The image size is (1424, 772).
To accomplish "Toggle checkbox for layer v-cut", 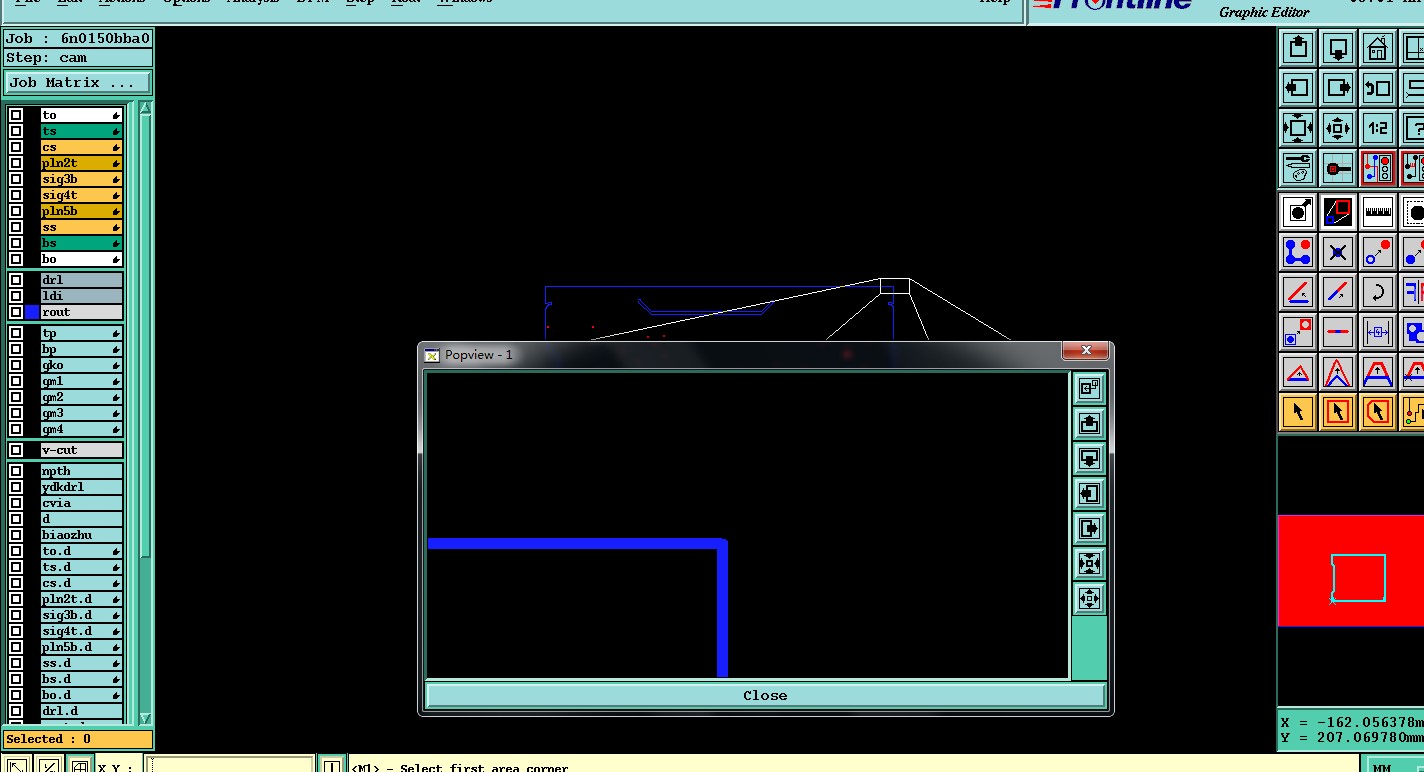I will (x=16, y=450).
